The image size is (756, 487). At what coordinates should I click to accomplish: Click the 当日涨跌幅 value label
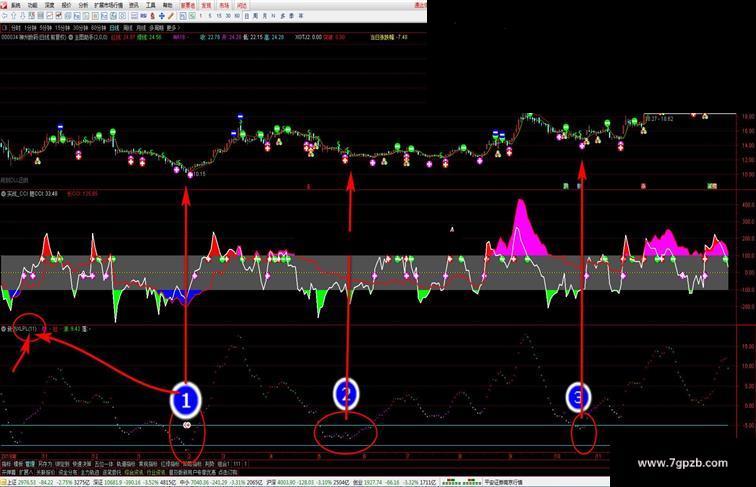pos(389,37)
